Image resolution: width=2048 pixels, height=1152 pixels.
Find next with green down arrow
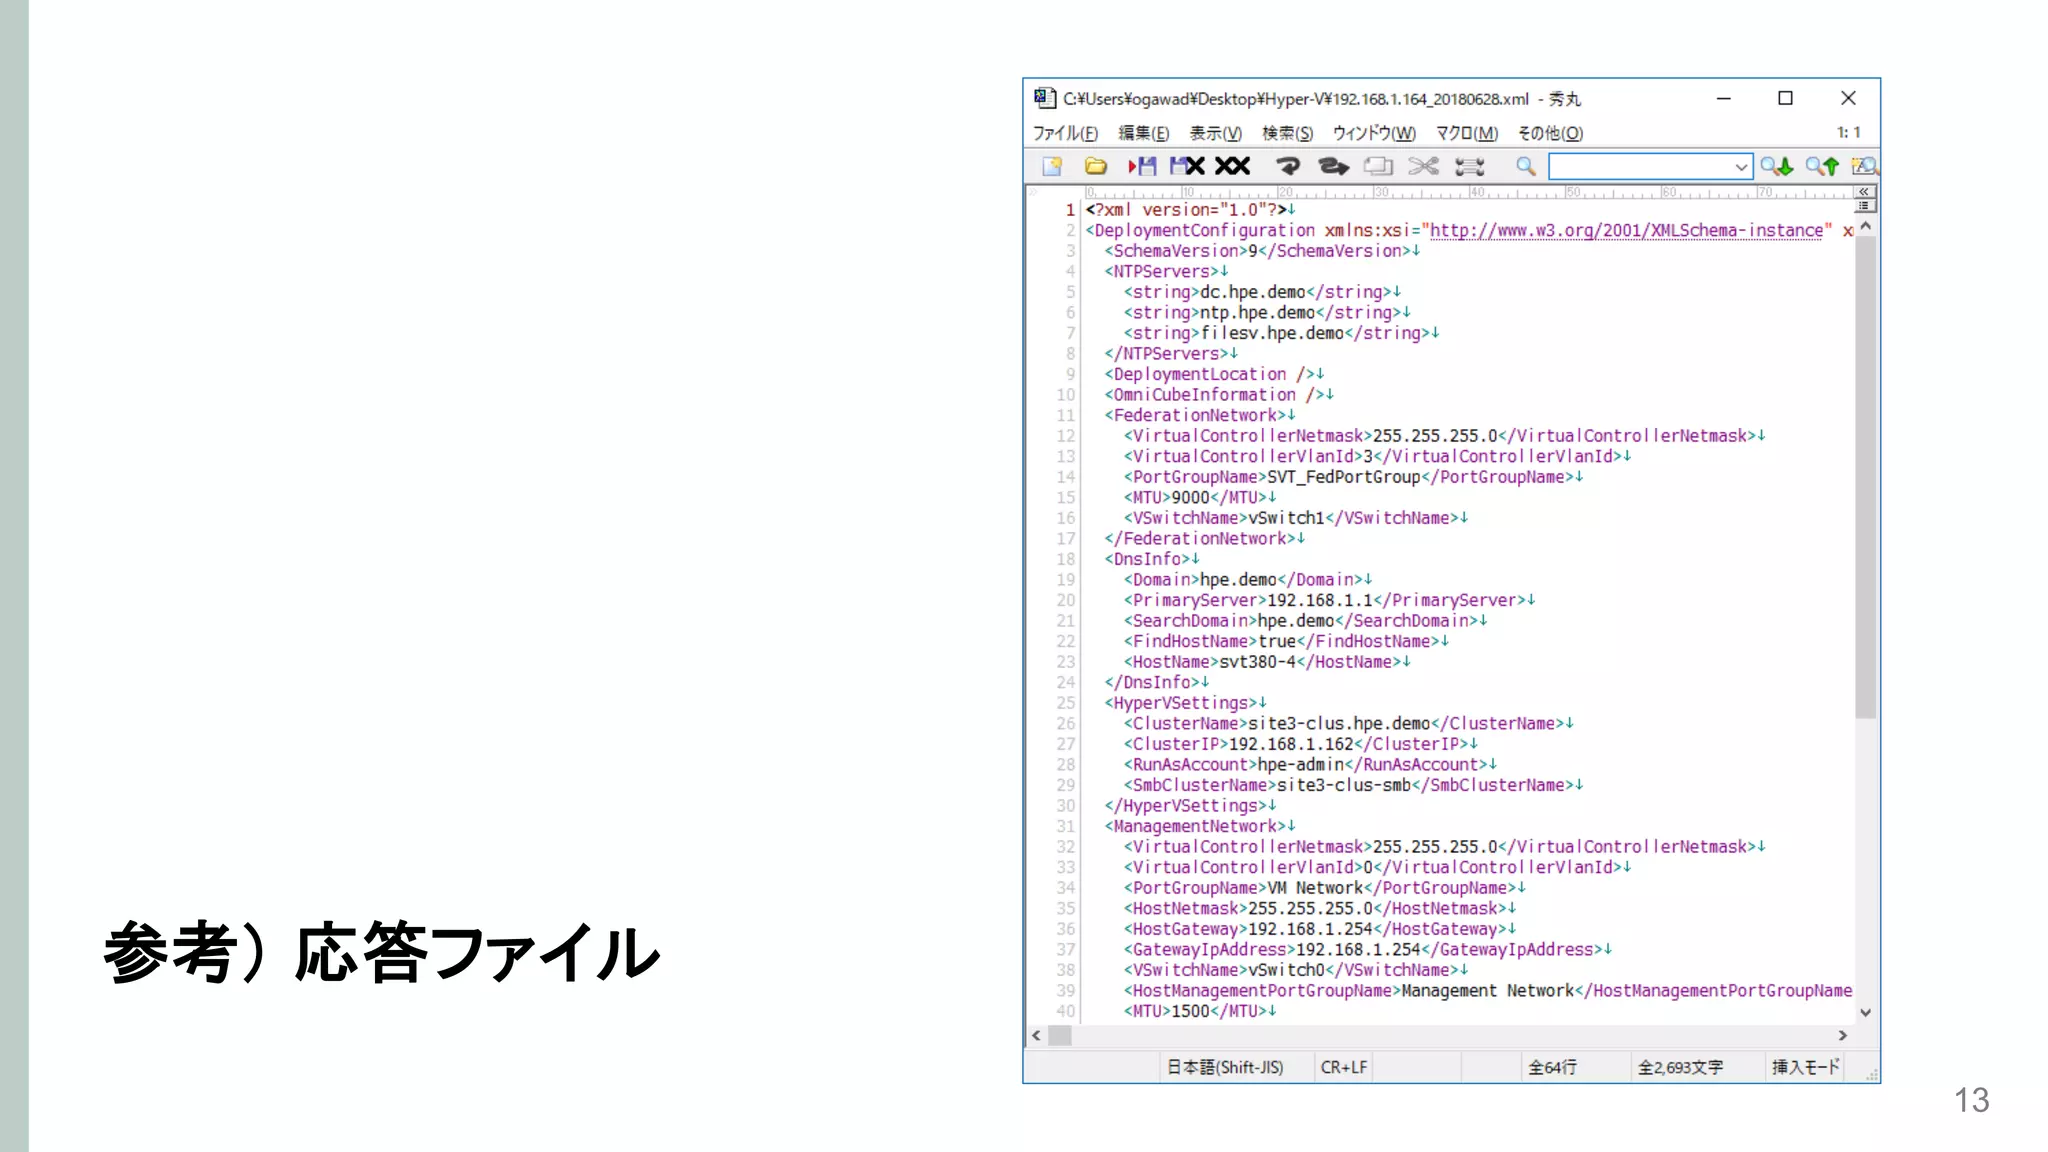click(1777, 167)
